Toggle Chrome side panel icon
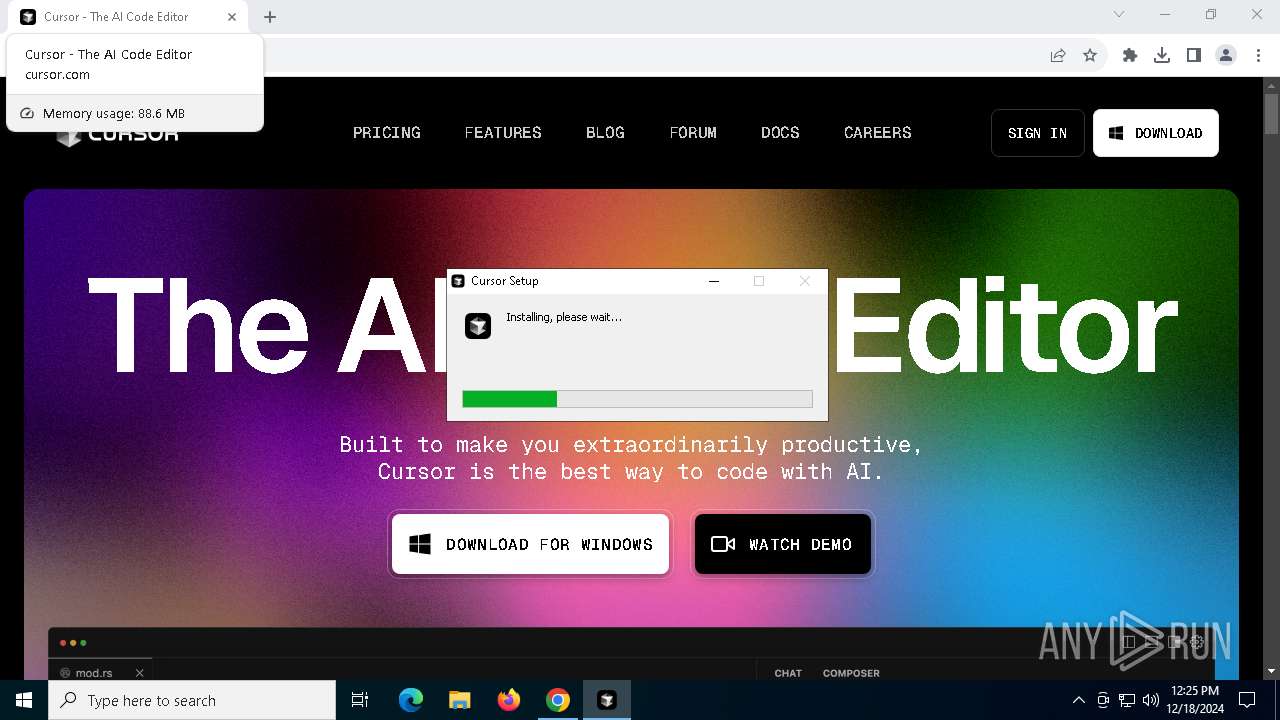1280x720 pixels. (1194, 55)
